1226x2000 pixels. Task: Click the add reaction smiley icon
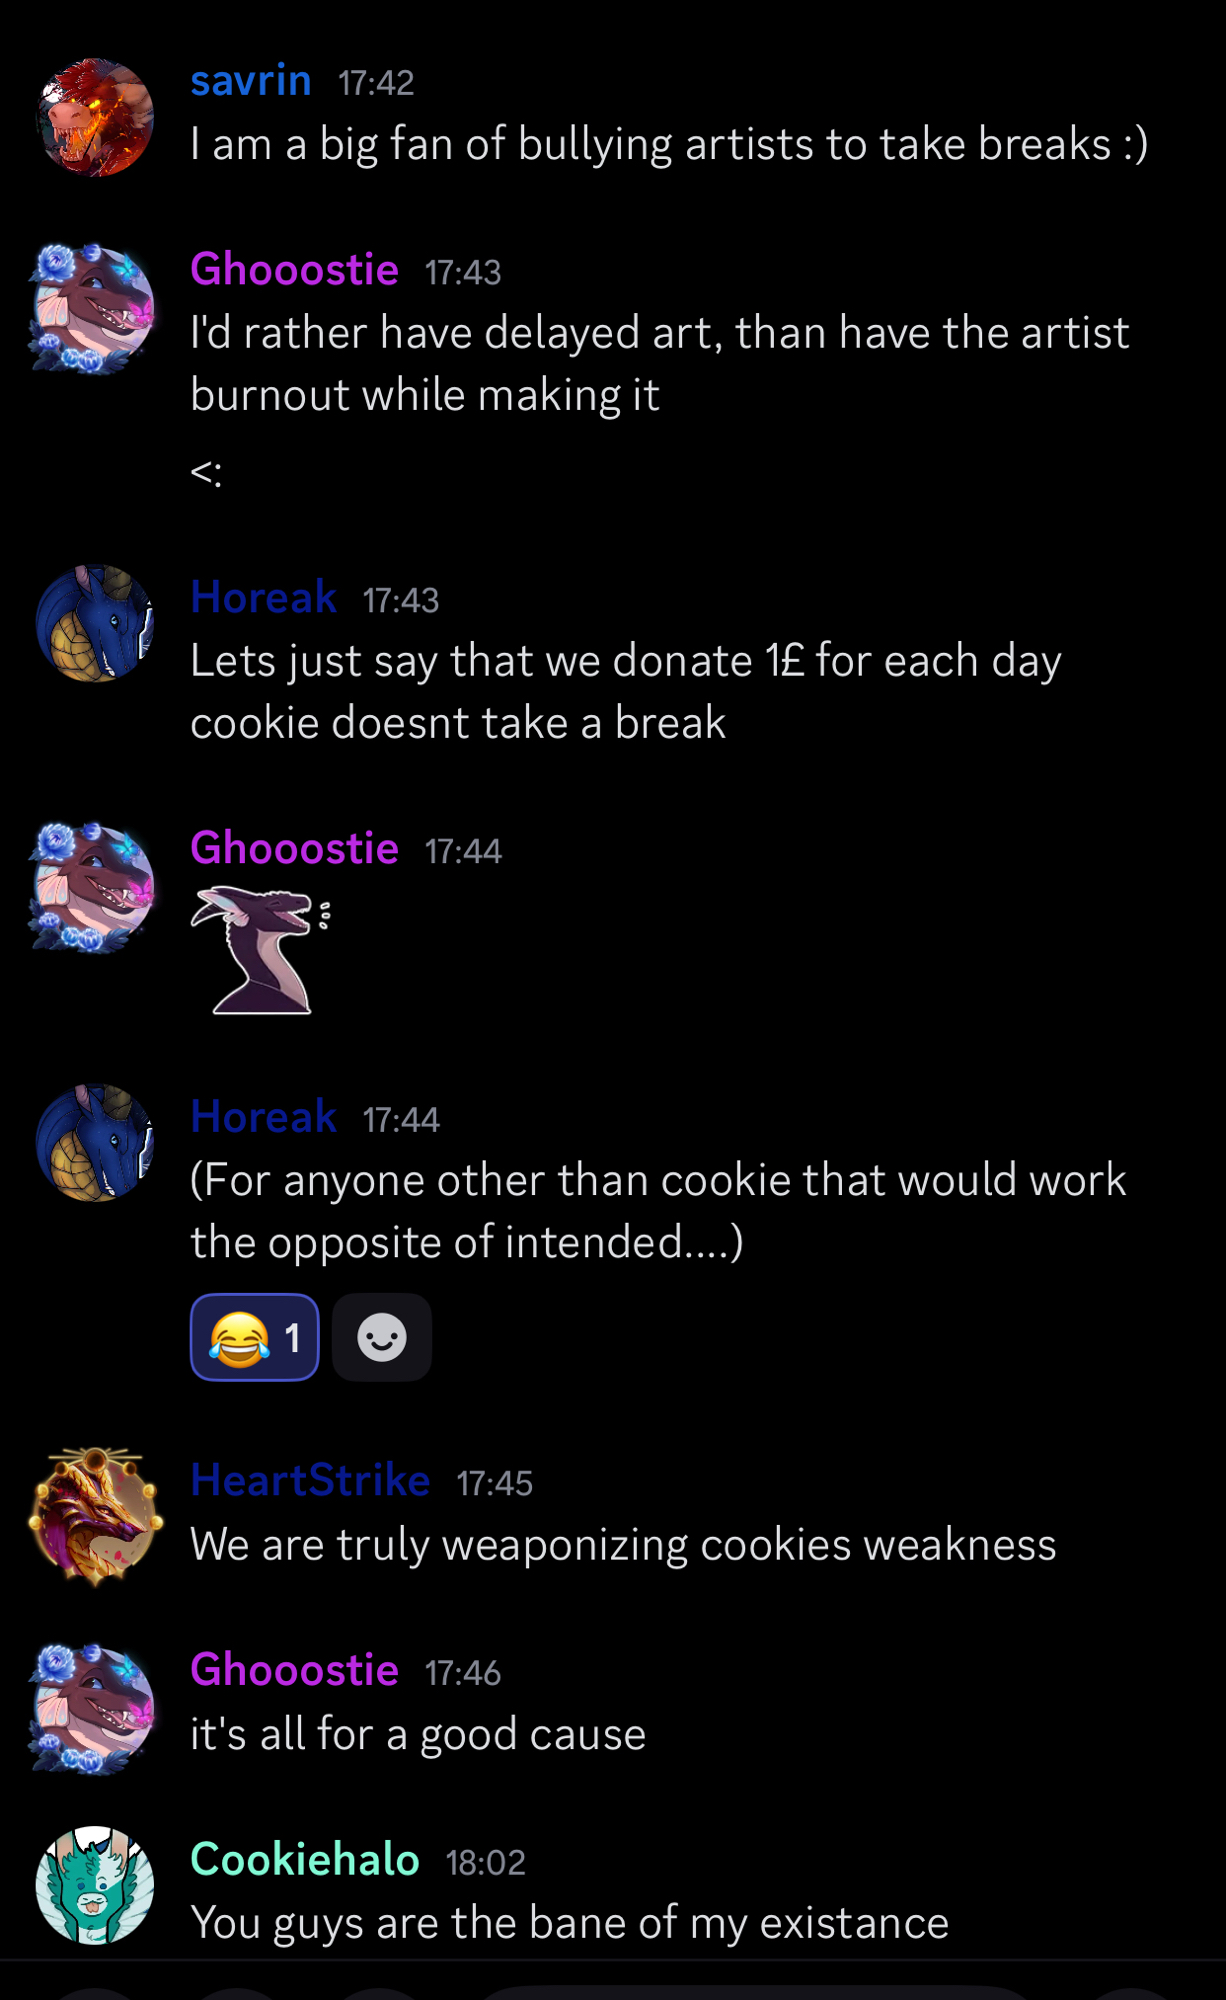click(x=382, y=1337)
